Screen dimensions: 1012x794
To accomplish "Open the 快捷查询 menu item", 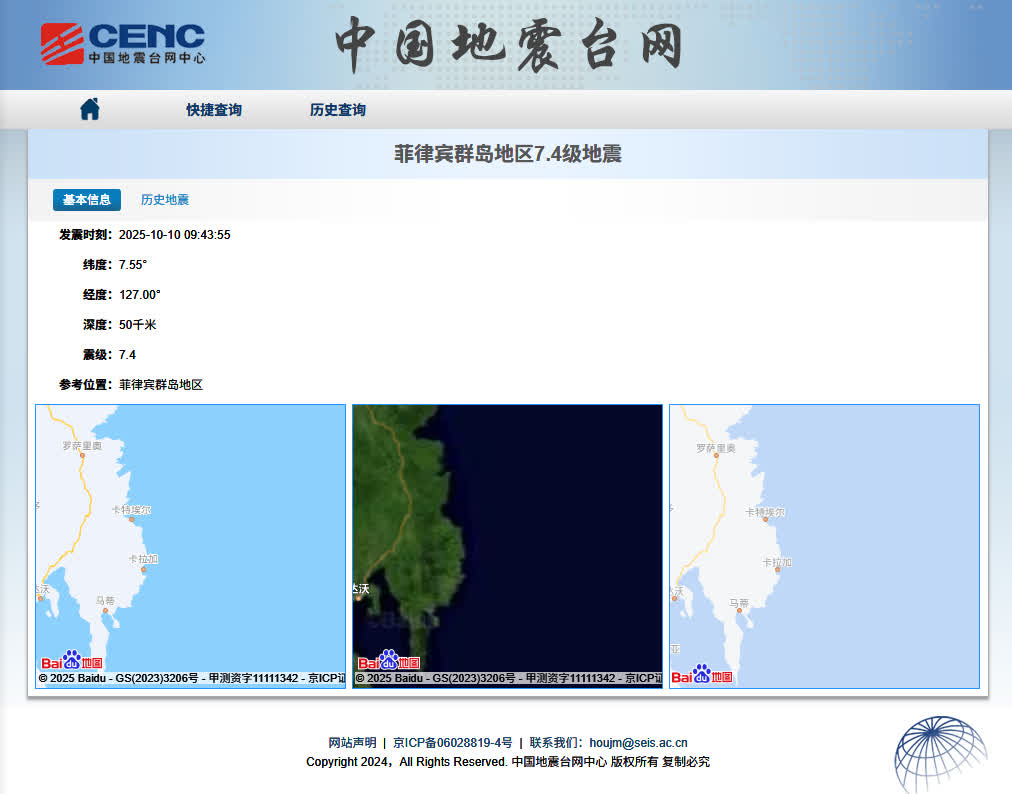I will 214,110.
